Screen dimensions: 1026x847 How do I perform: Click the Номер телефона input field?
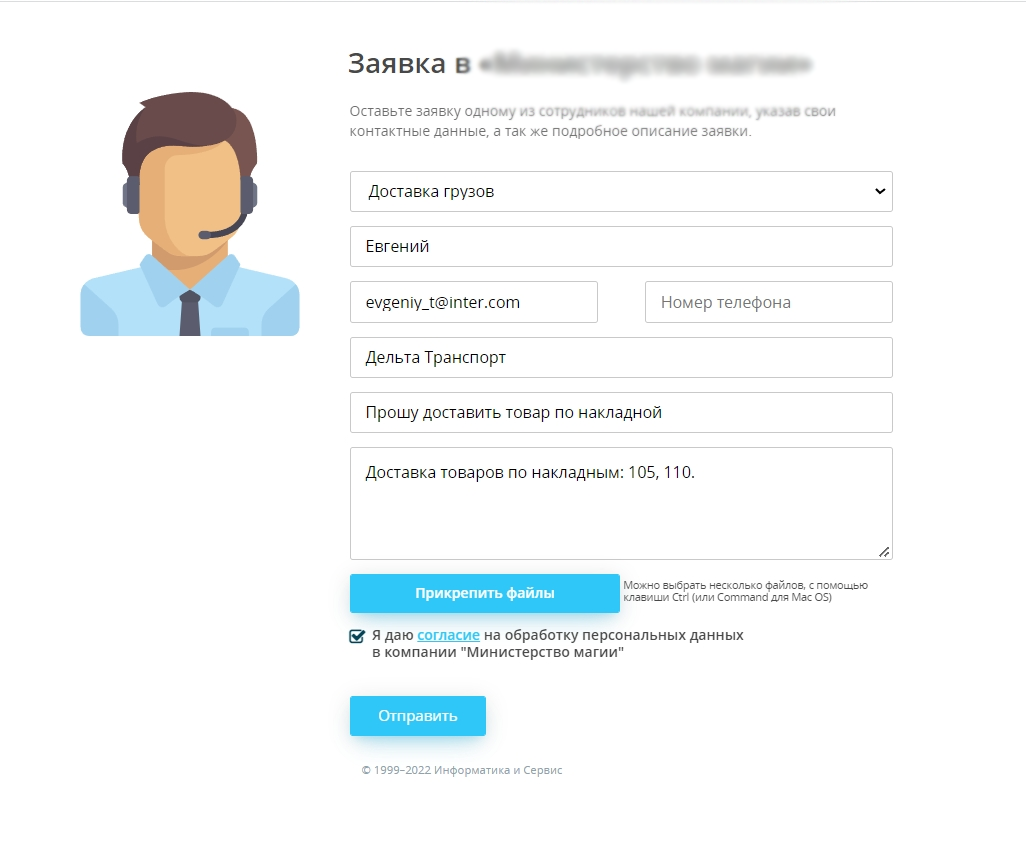point(769,302)
